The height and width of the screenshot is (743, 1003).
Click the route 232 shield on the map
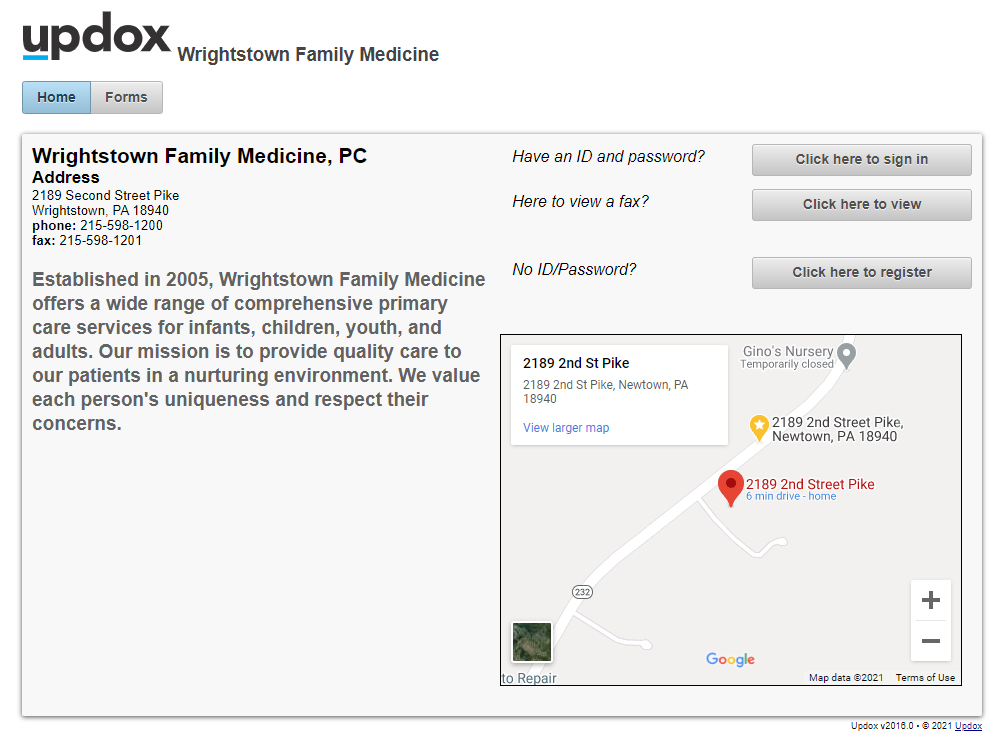(x=581, y=591)
